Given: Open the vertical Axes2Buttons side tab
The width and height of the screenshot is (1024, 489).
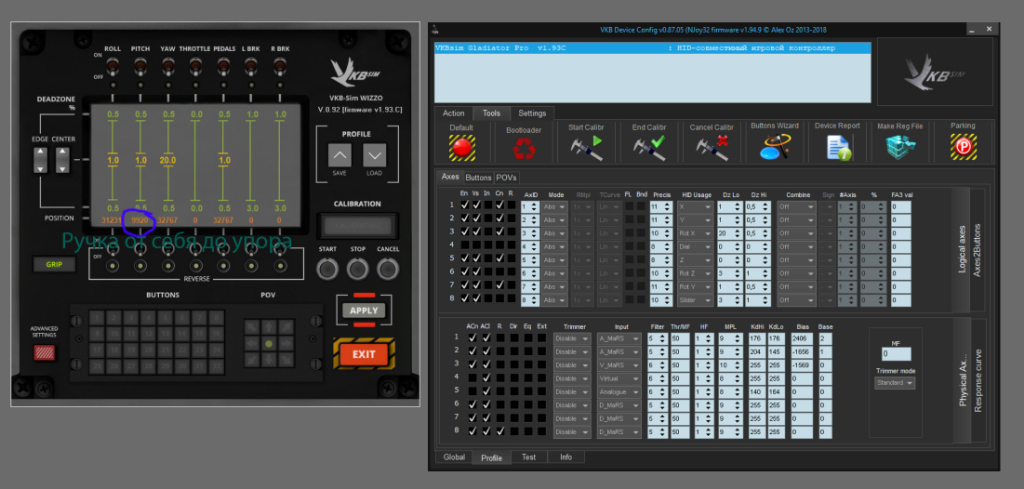Looking at the screenshot, I should [x=978, y=251].
